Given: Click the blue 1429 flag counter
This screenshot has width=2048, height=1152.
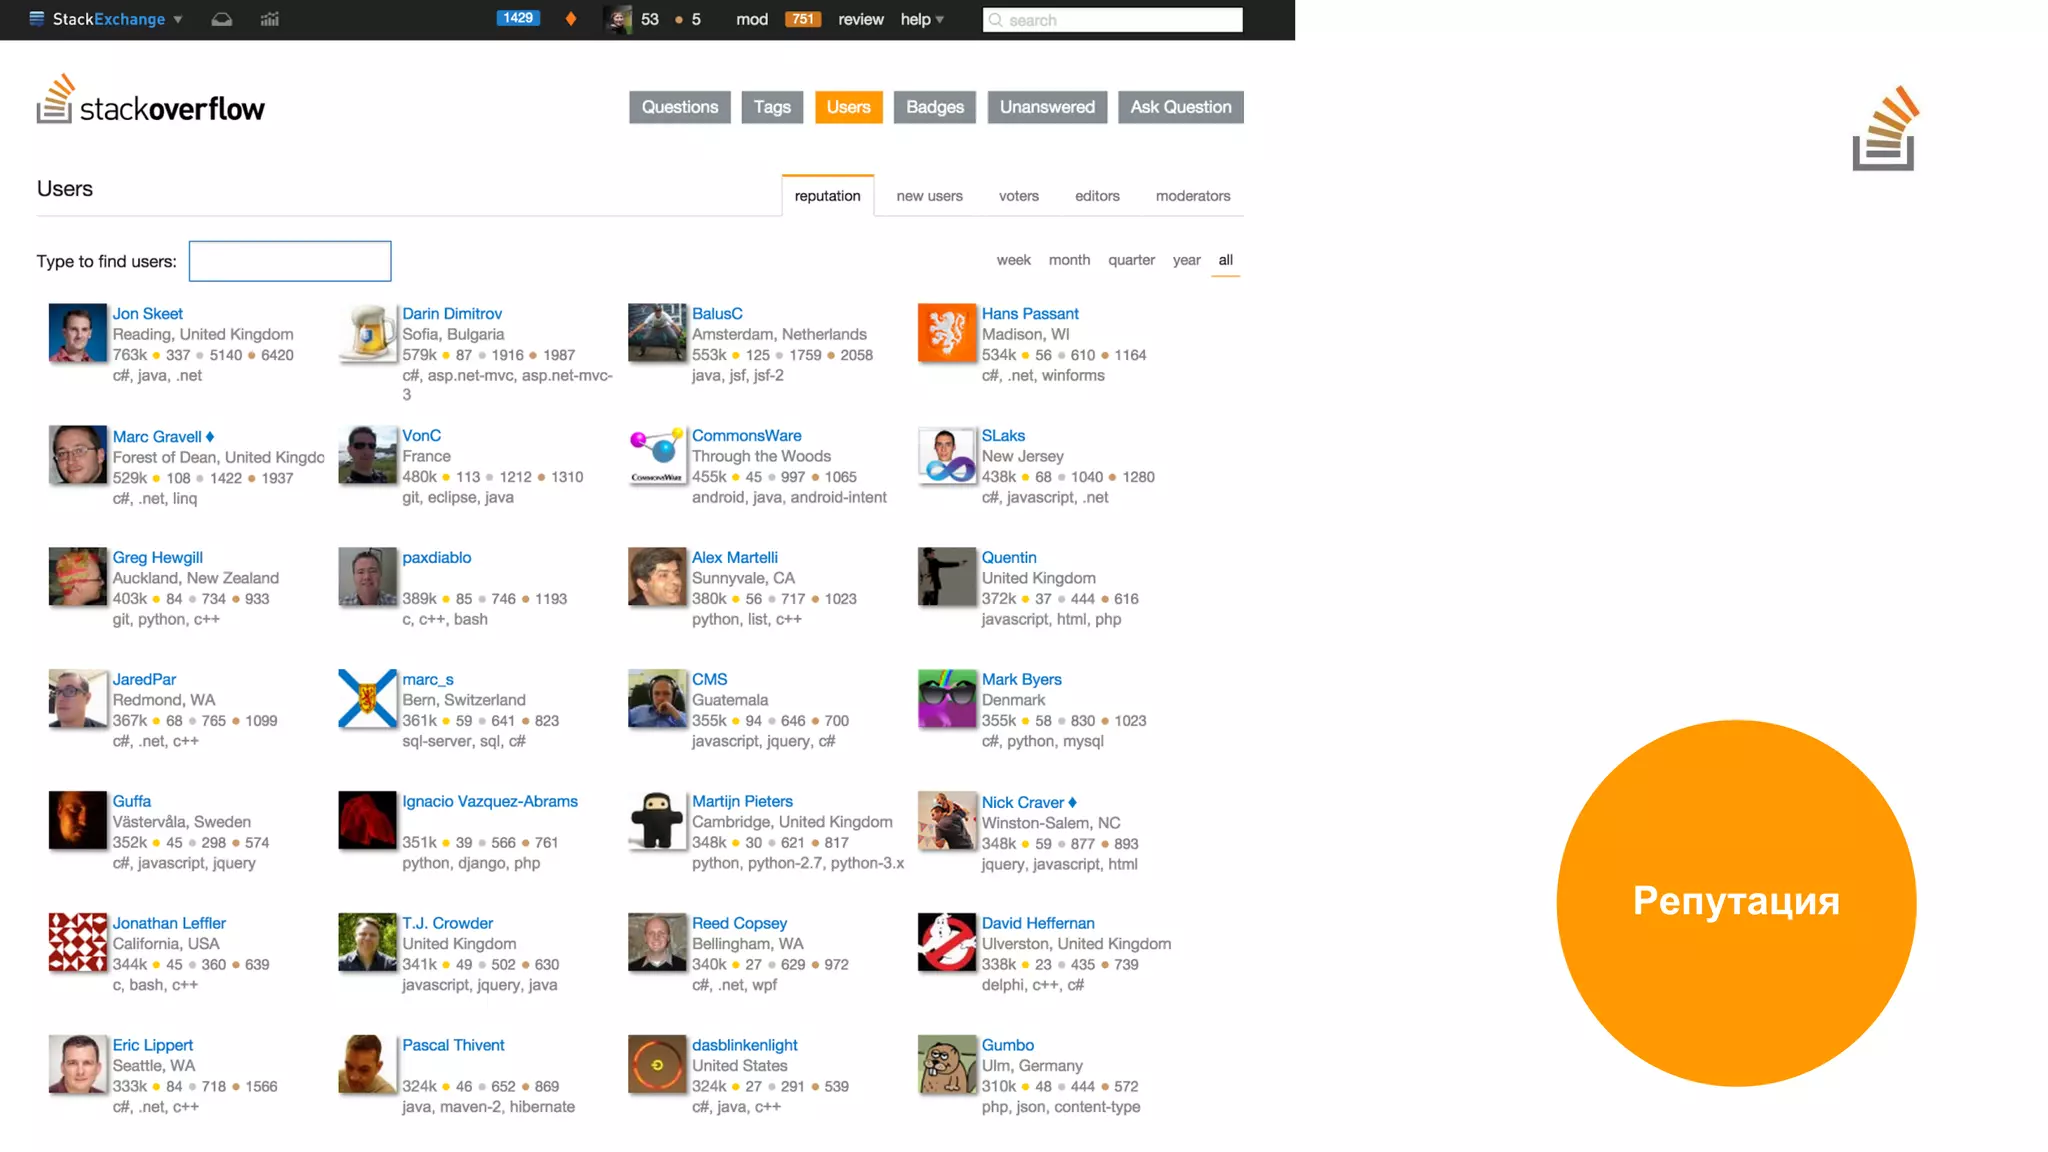Looking at the screenshot, I should point(518,18).
